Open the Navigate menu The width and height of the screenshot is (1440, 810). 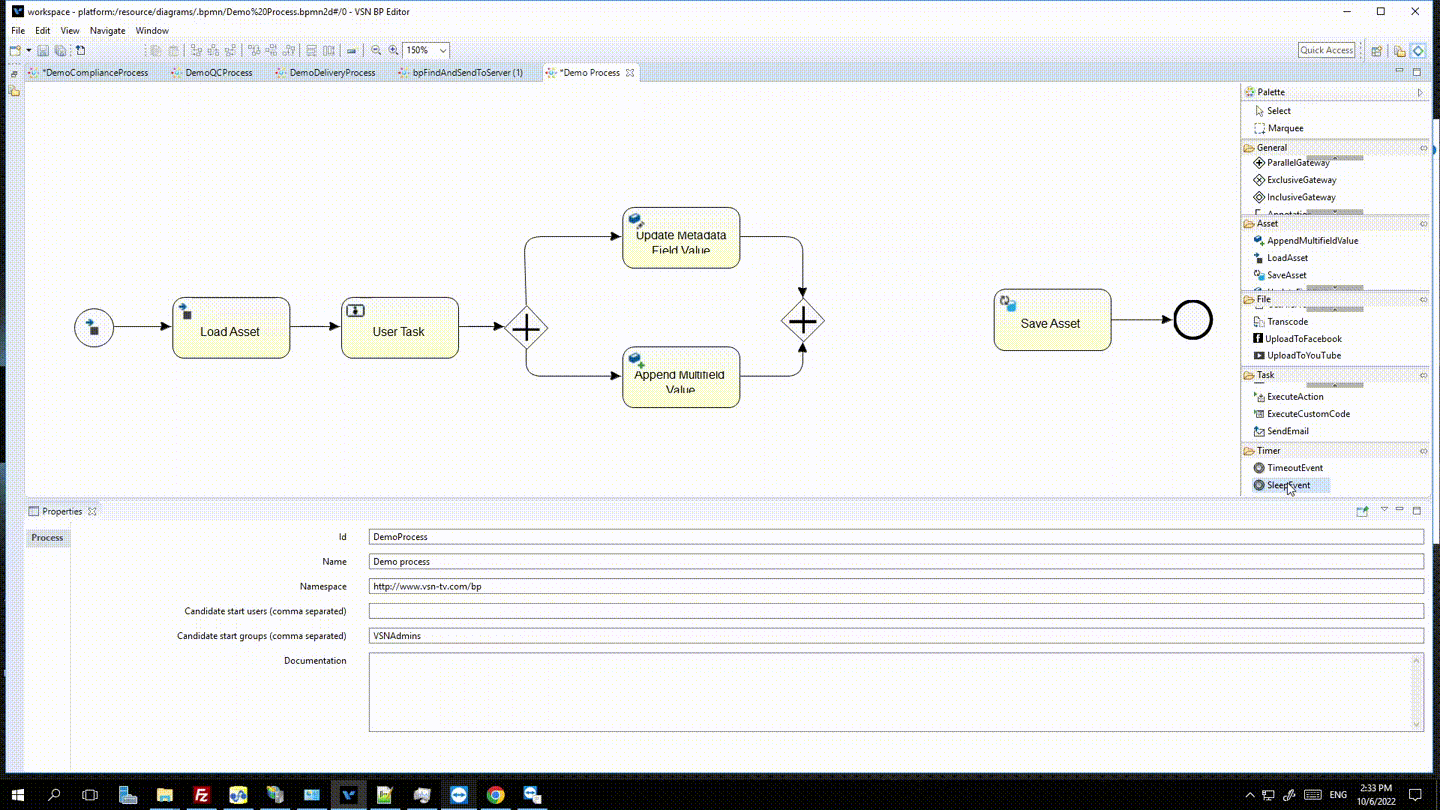click(107, 31)
